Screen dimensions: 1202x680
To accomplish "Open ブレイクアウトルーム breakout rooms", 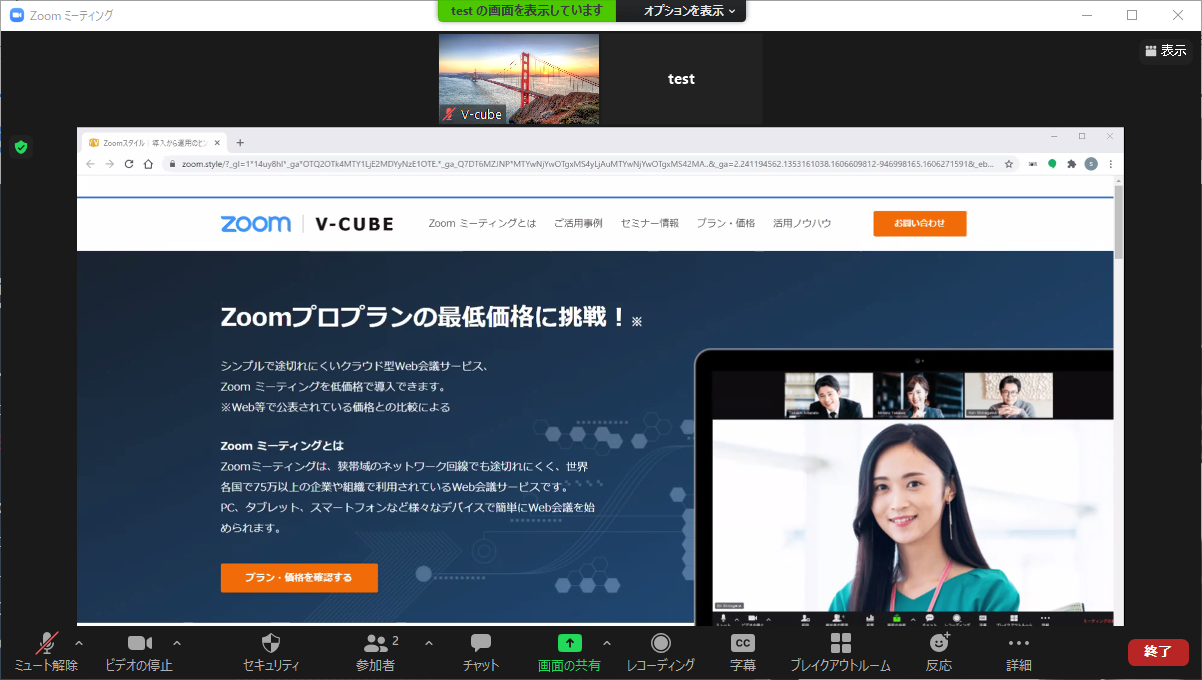I will coord(840,652).
